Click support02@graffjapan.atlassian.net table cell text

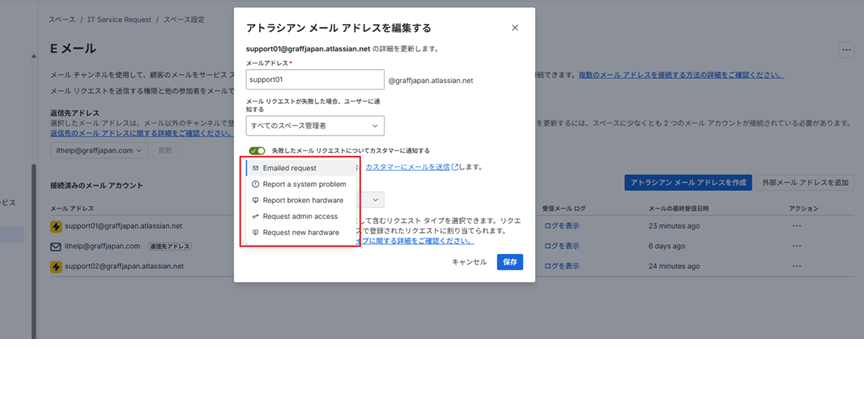pos(124,266)
